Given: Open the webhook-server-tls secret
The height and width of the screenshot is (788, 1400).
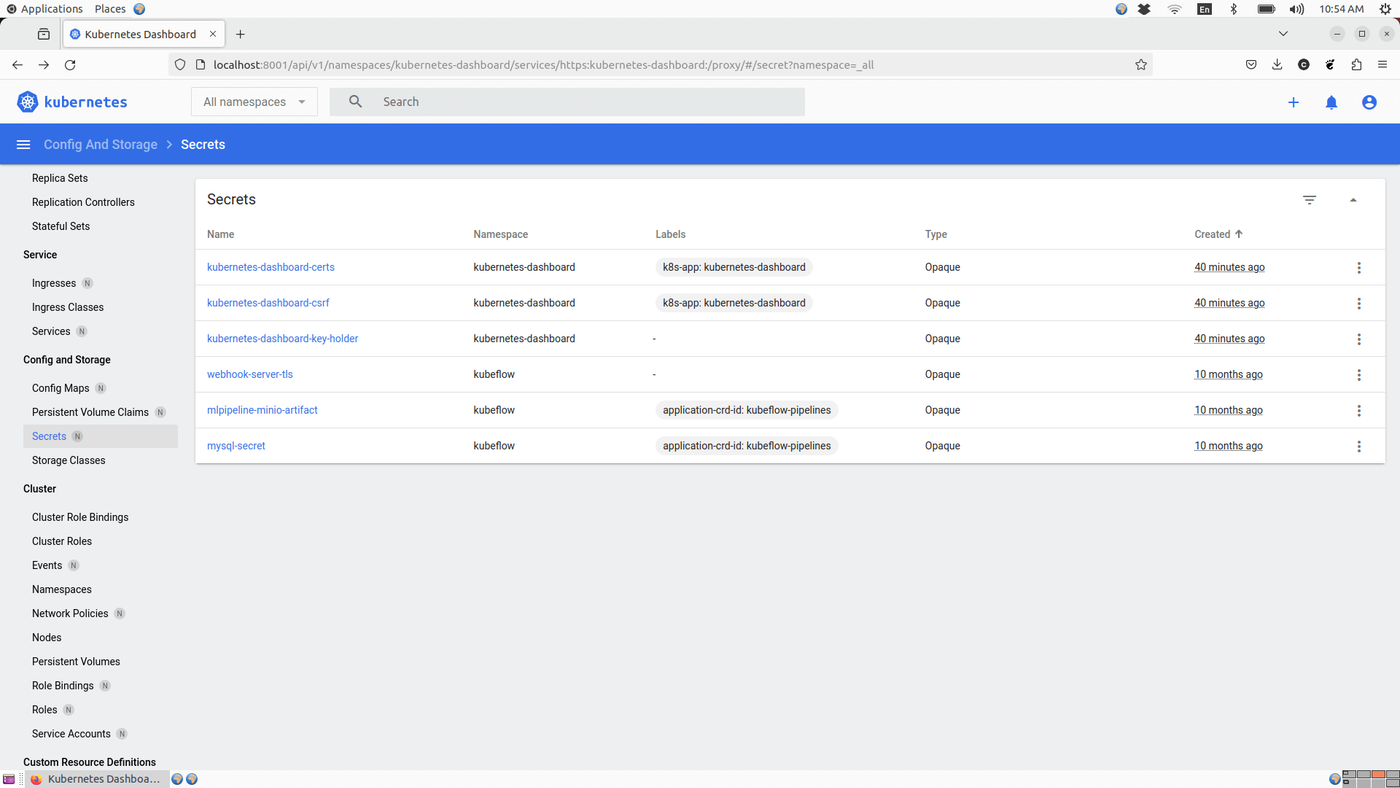Looking at the screenshot, I should (x=250, y=375).
